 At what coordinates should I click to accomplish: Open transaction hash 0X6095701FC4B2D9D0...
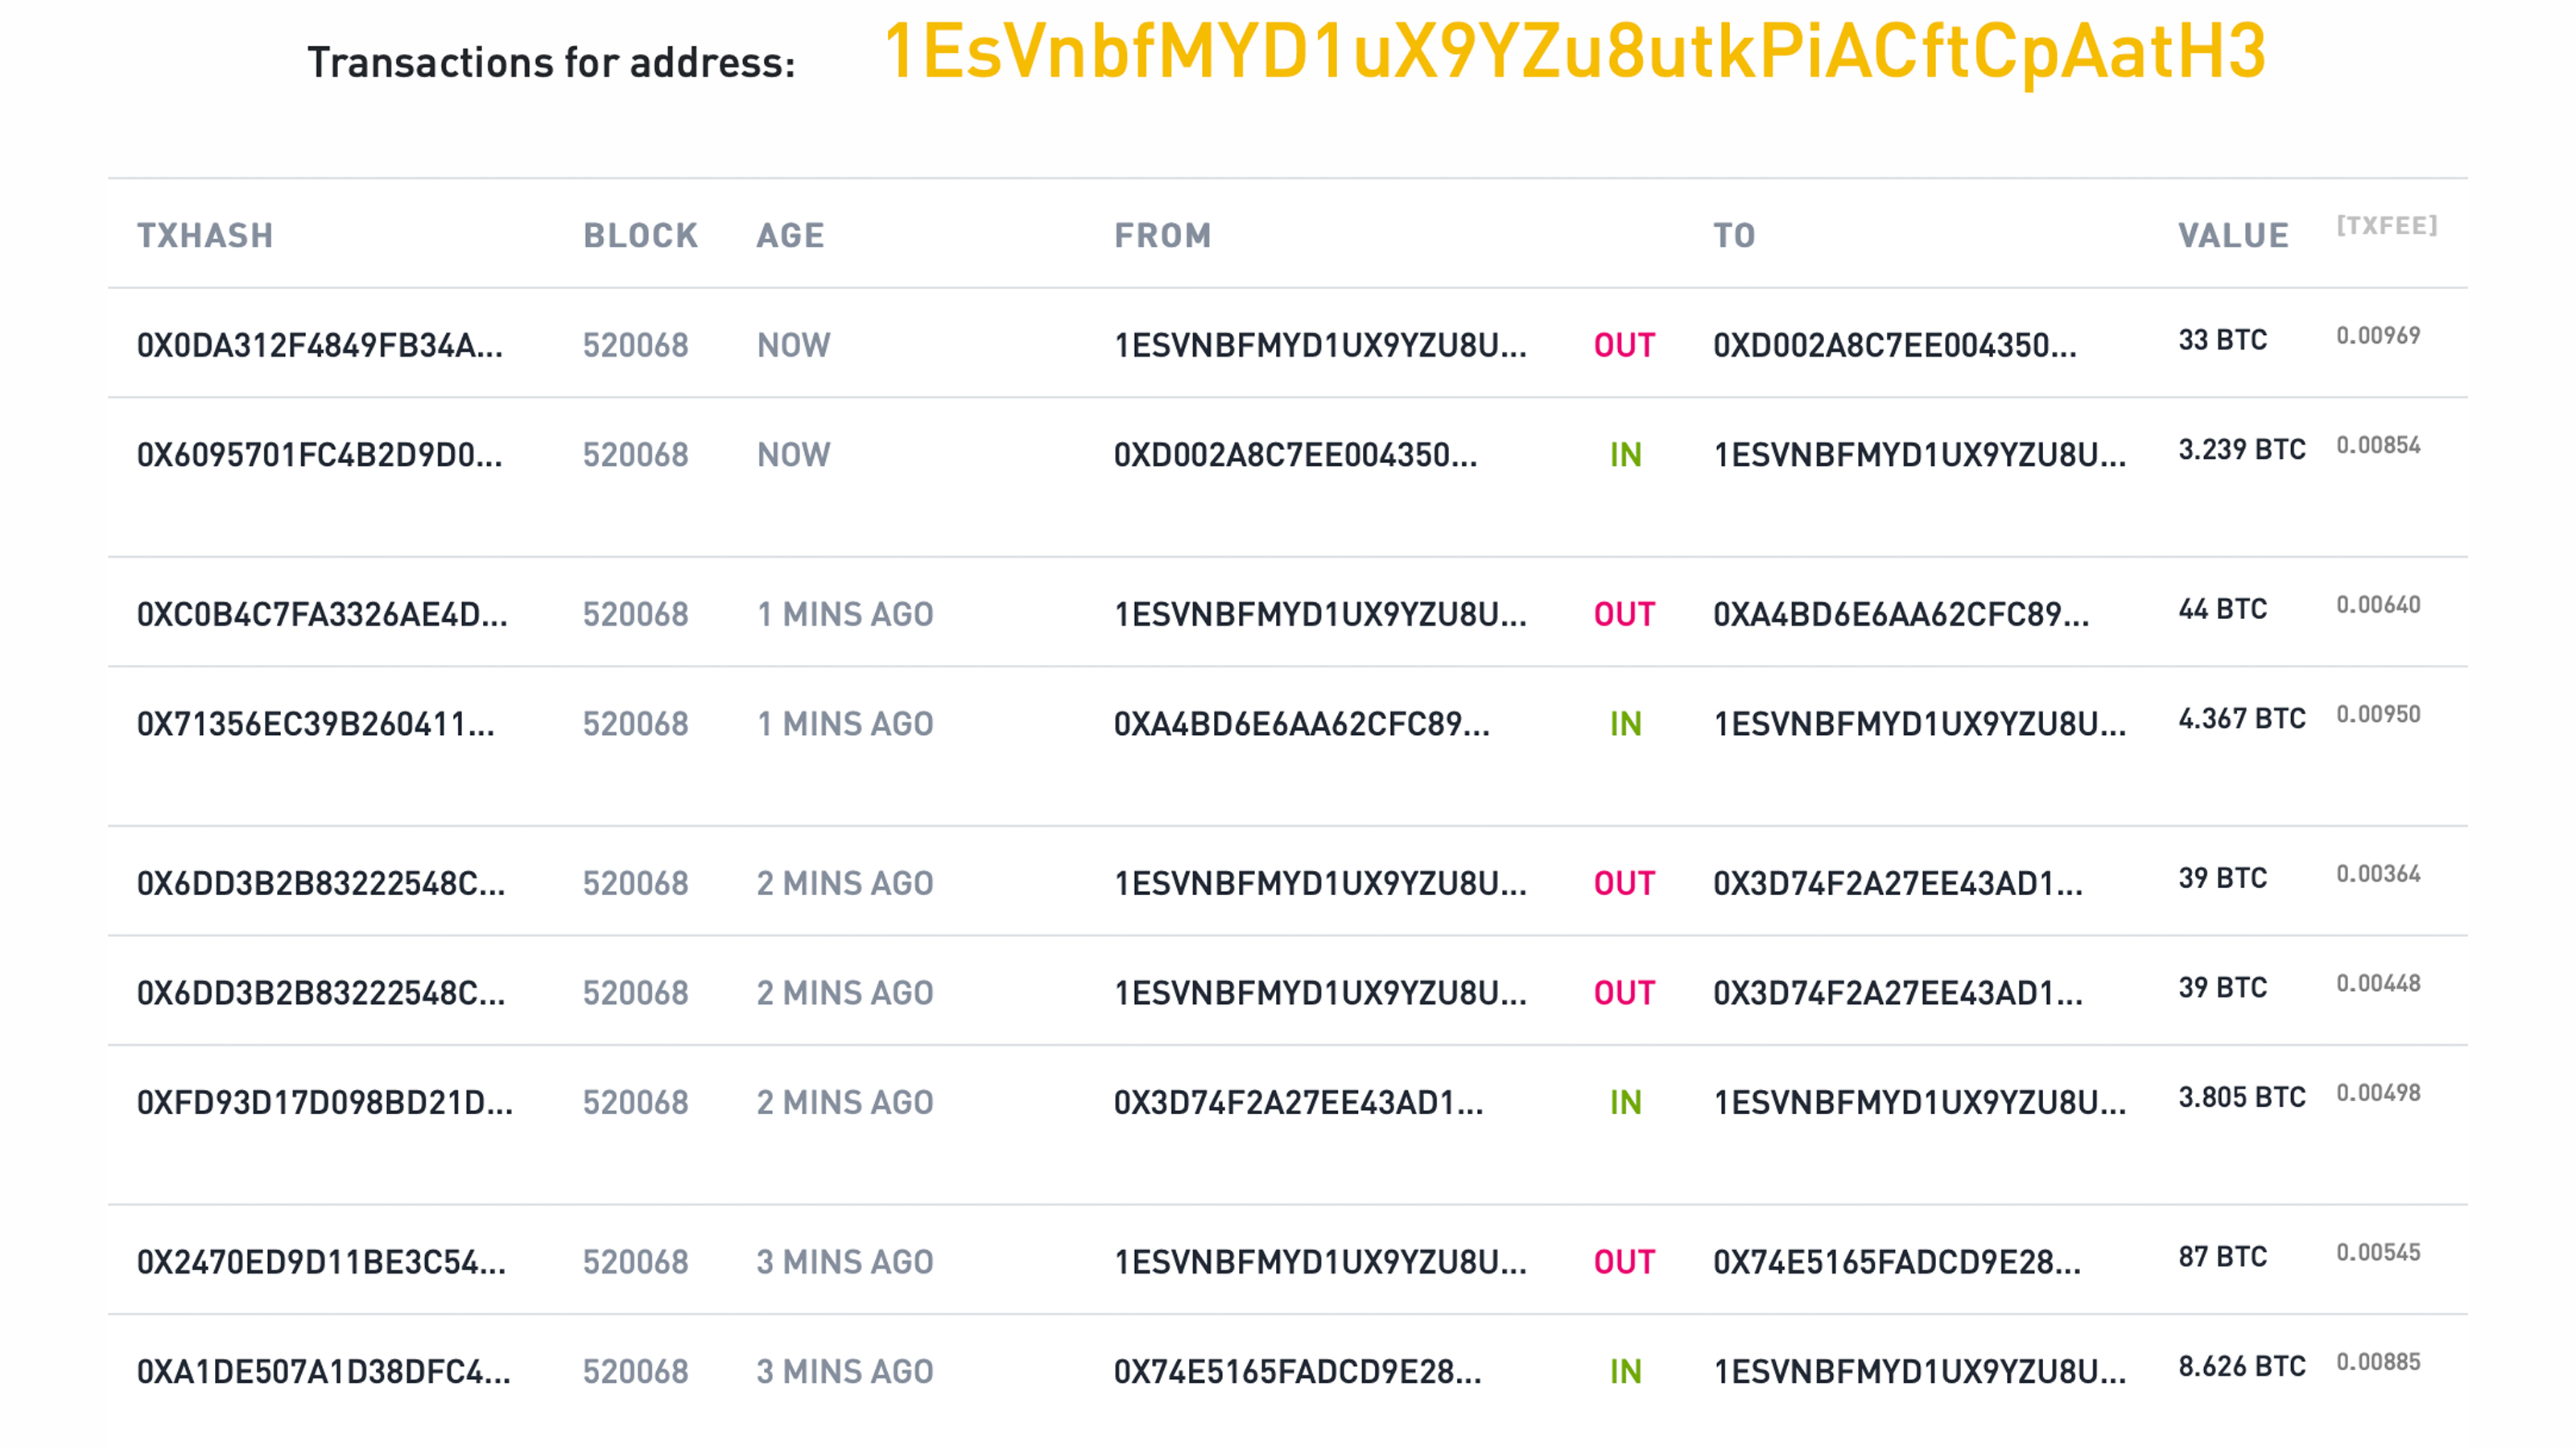pyautogui.click(x=320, y=456)
